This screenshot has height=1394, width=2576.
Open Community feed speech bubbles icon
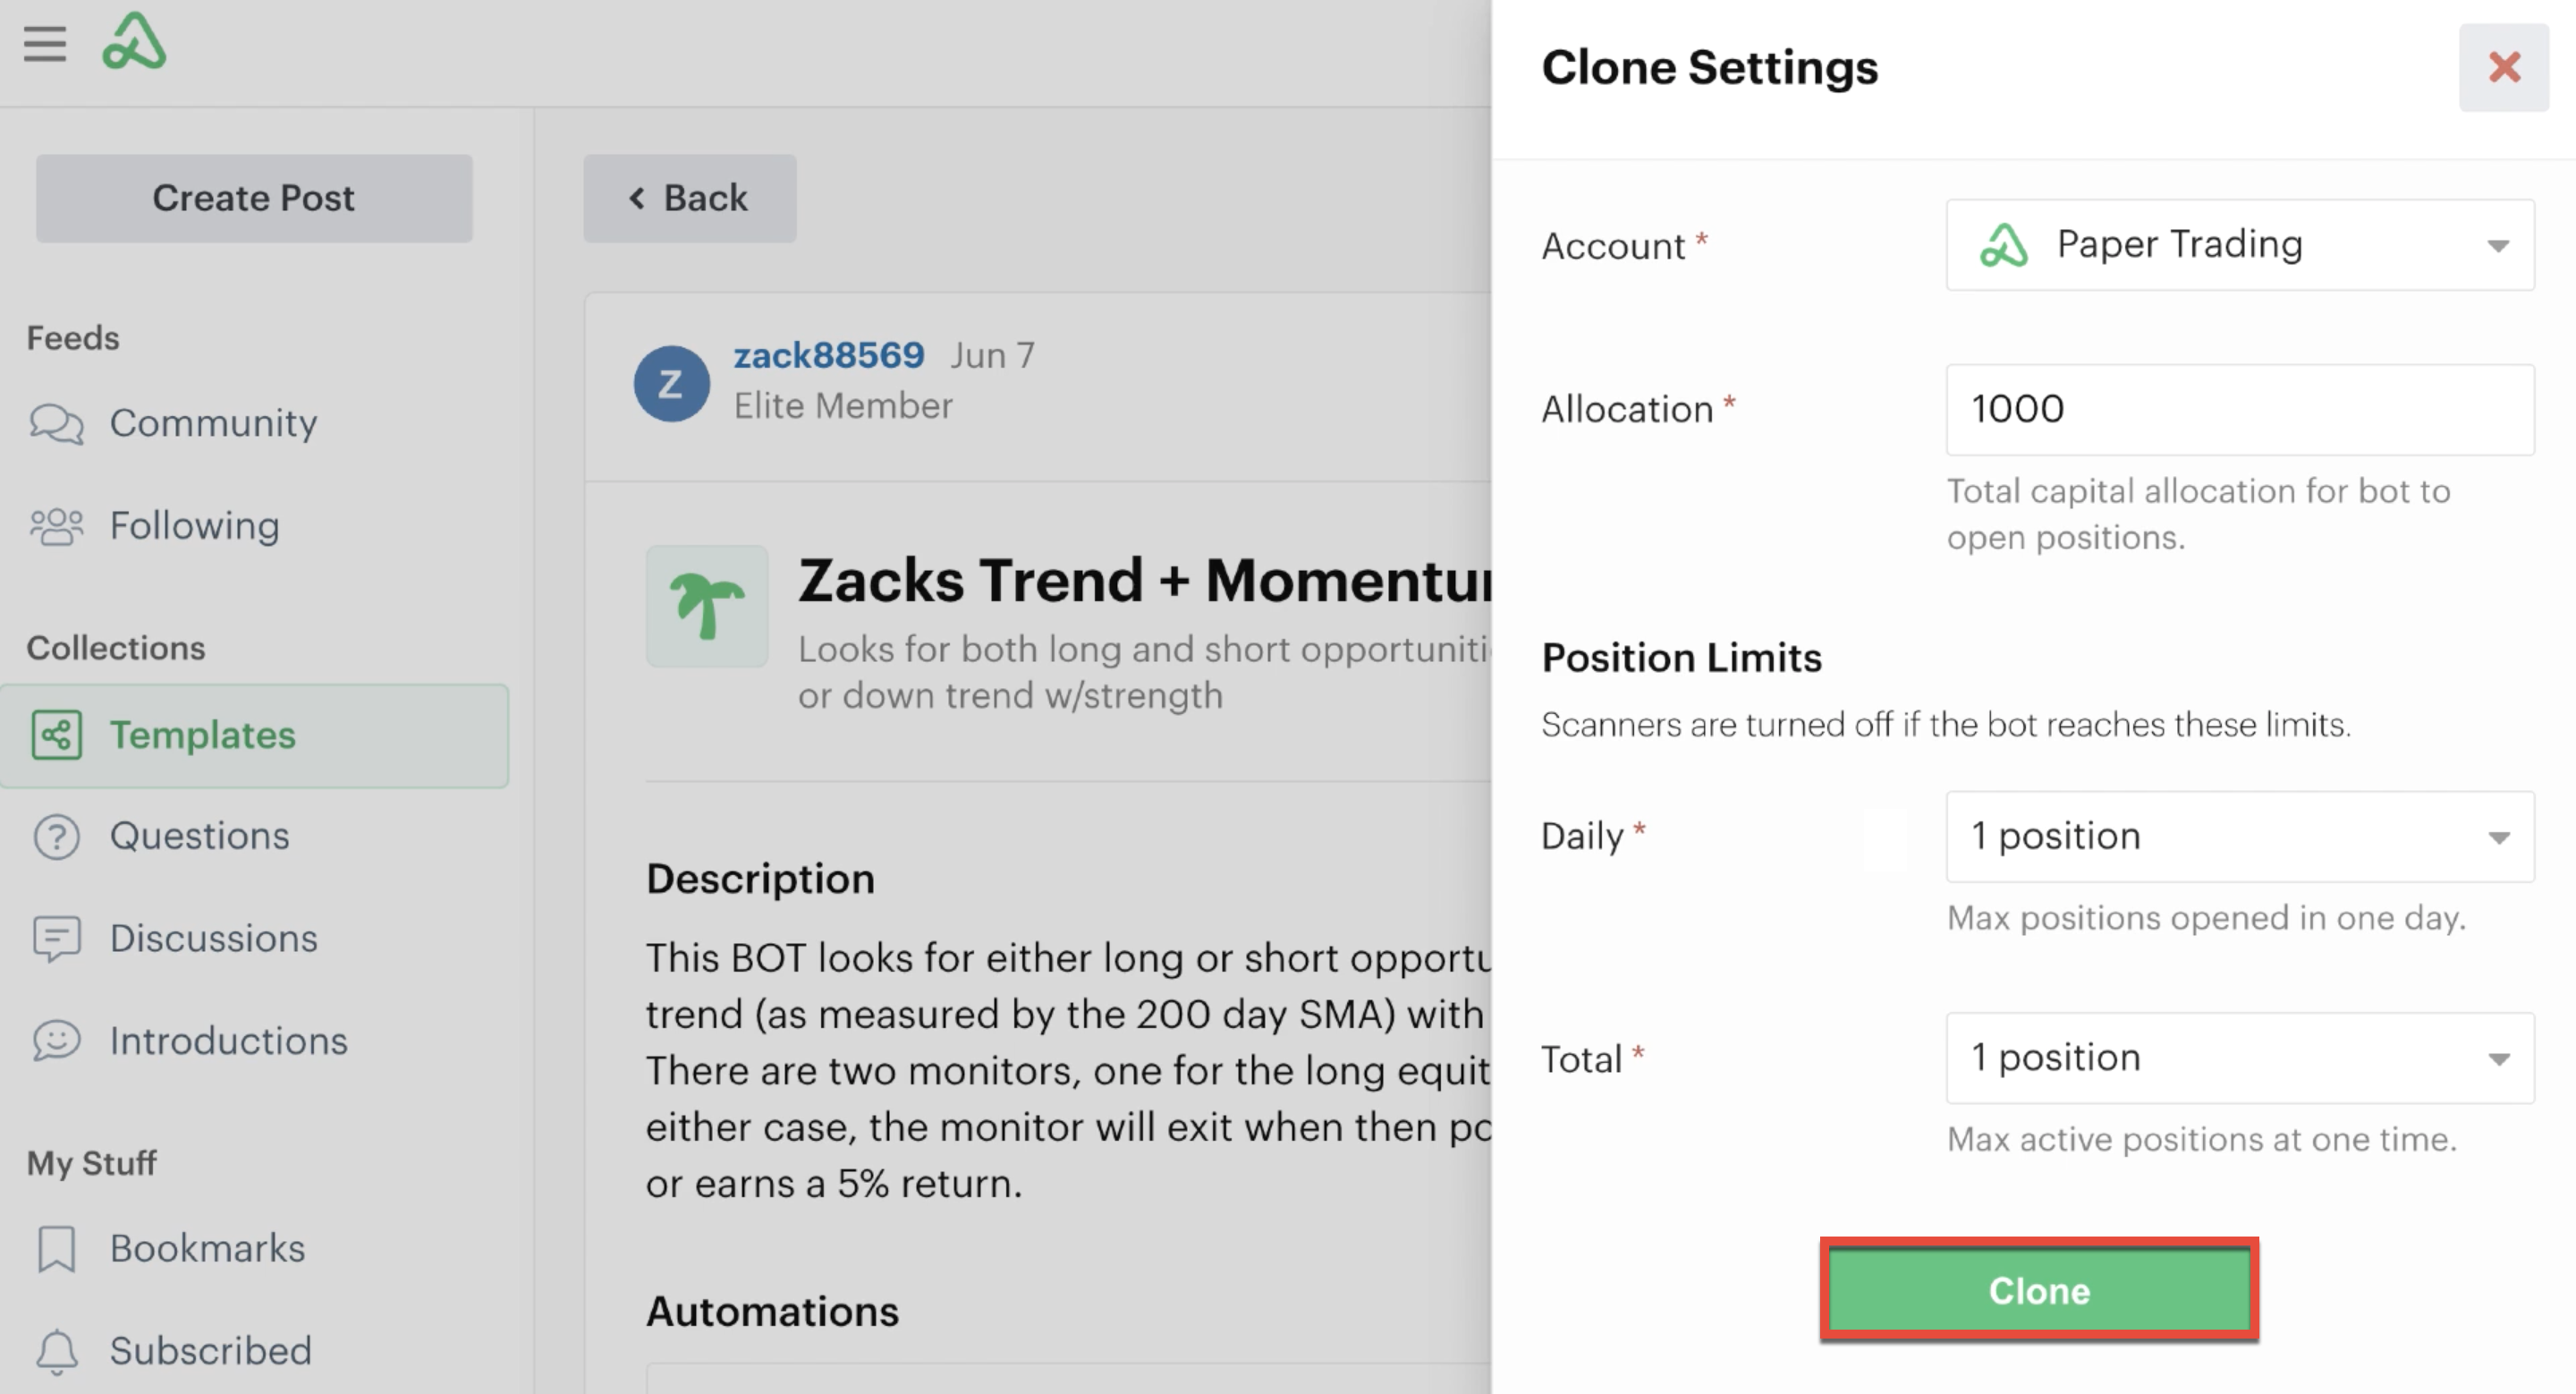(57, 424)
